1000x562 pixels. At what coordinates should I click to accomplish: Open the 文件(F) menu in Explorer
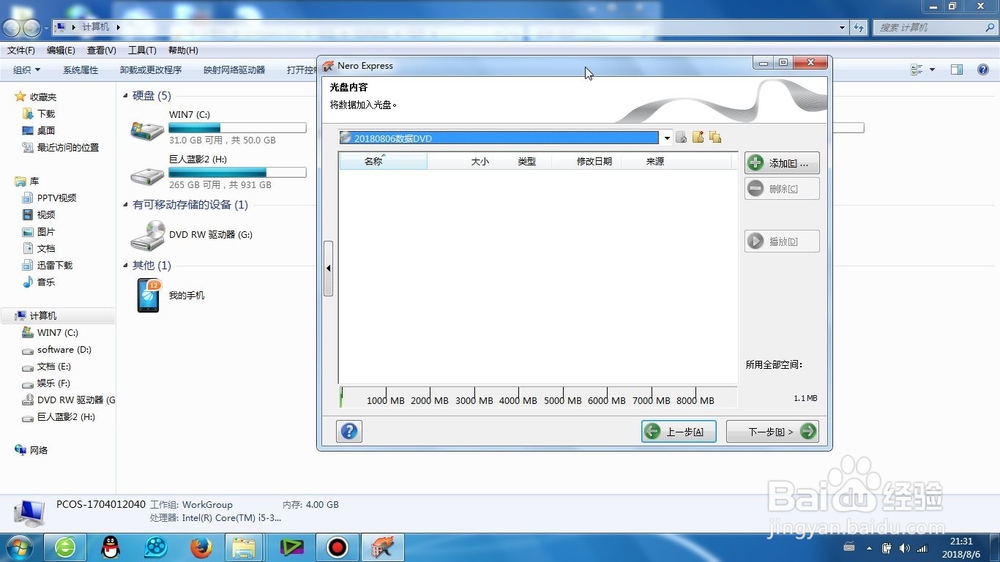click(x=21, y=50)
